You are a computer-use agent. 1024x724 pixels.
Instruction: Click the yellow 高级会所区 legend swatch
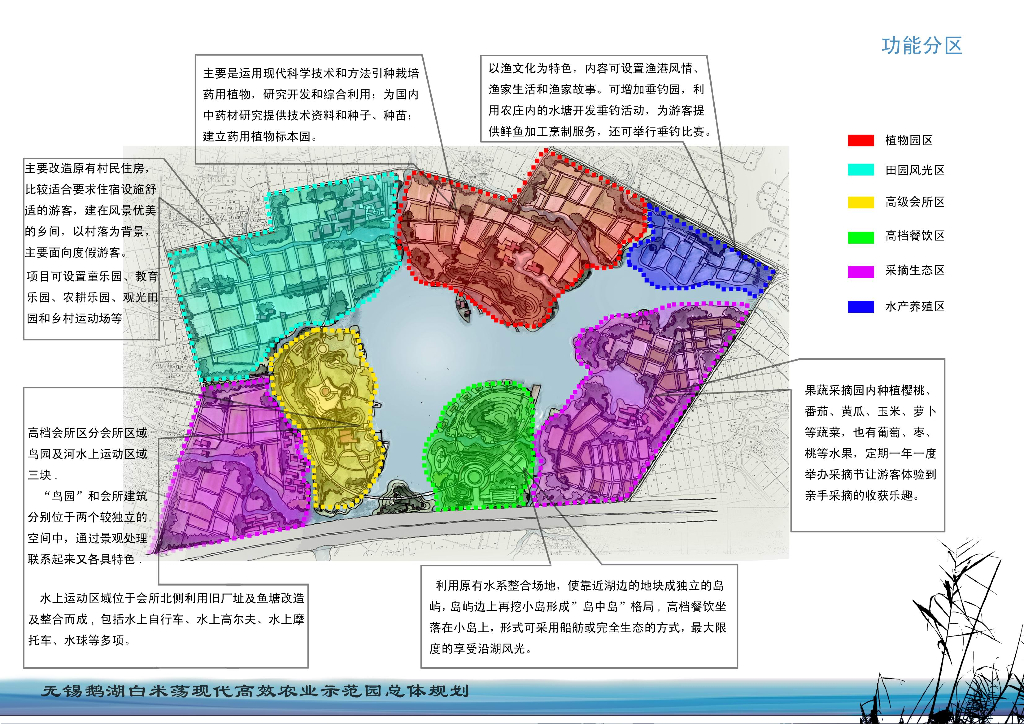click(862, 202)
